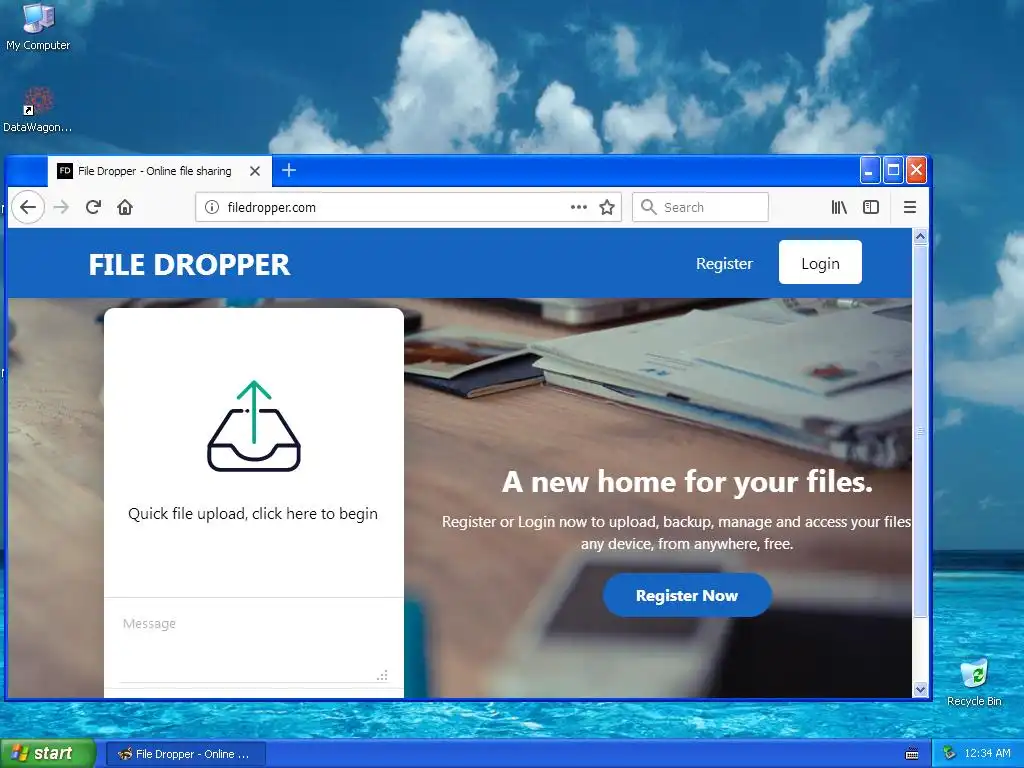Click the page vertical scrollbar thumb
Image resolution: width=1024 pixels, height=768 pixels.
tap(920, 431)
